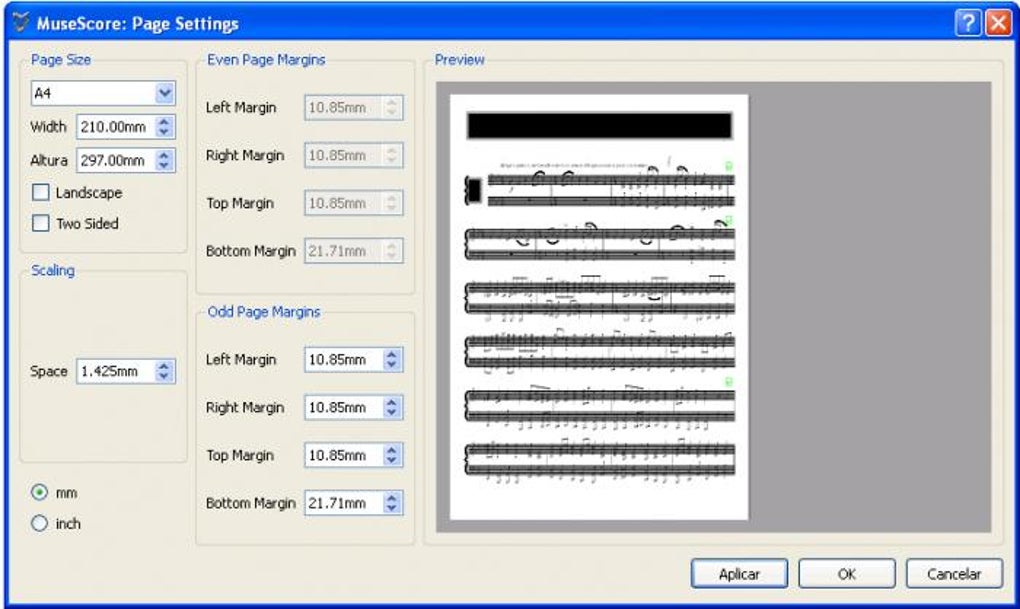Enable Two Sided page layout
The image size is (1020, 609).
point(39,224)
